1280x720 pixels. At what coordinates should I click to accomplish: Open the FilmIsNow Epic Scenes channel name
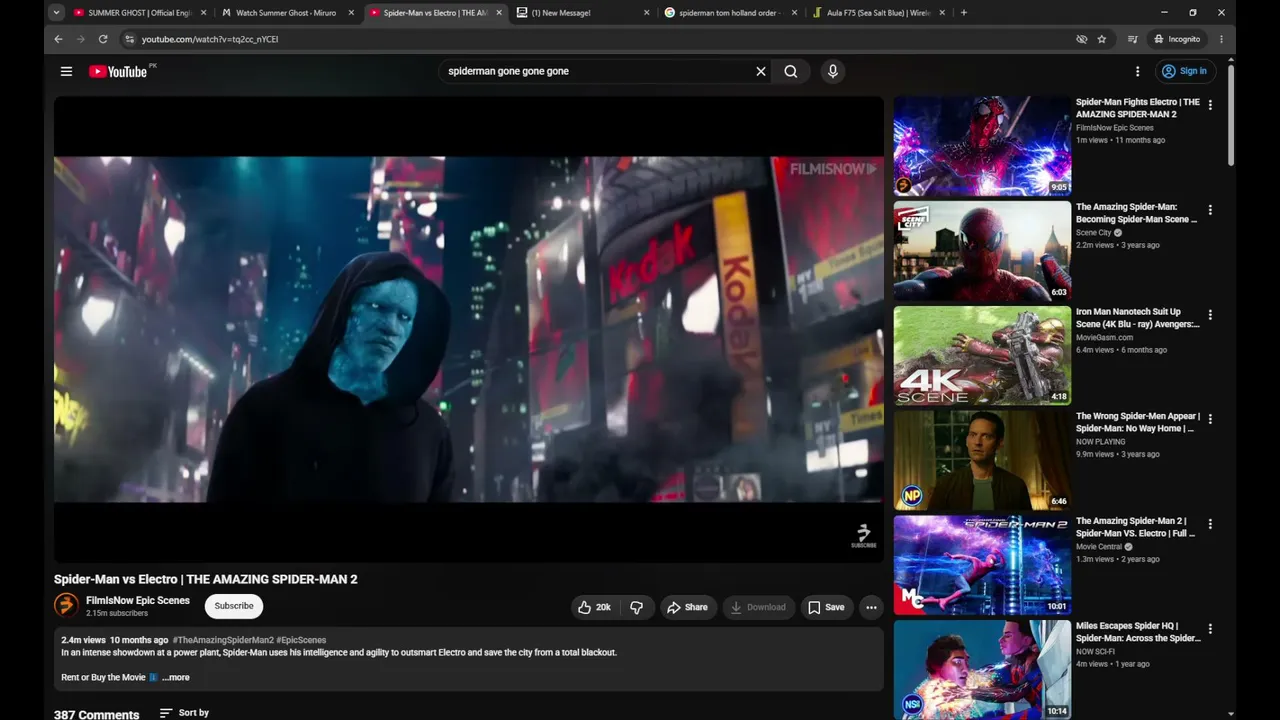pyautogui.click(x=138, y=600)
